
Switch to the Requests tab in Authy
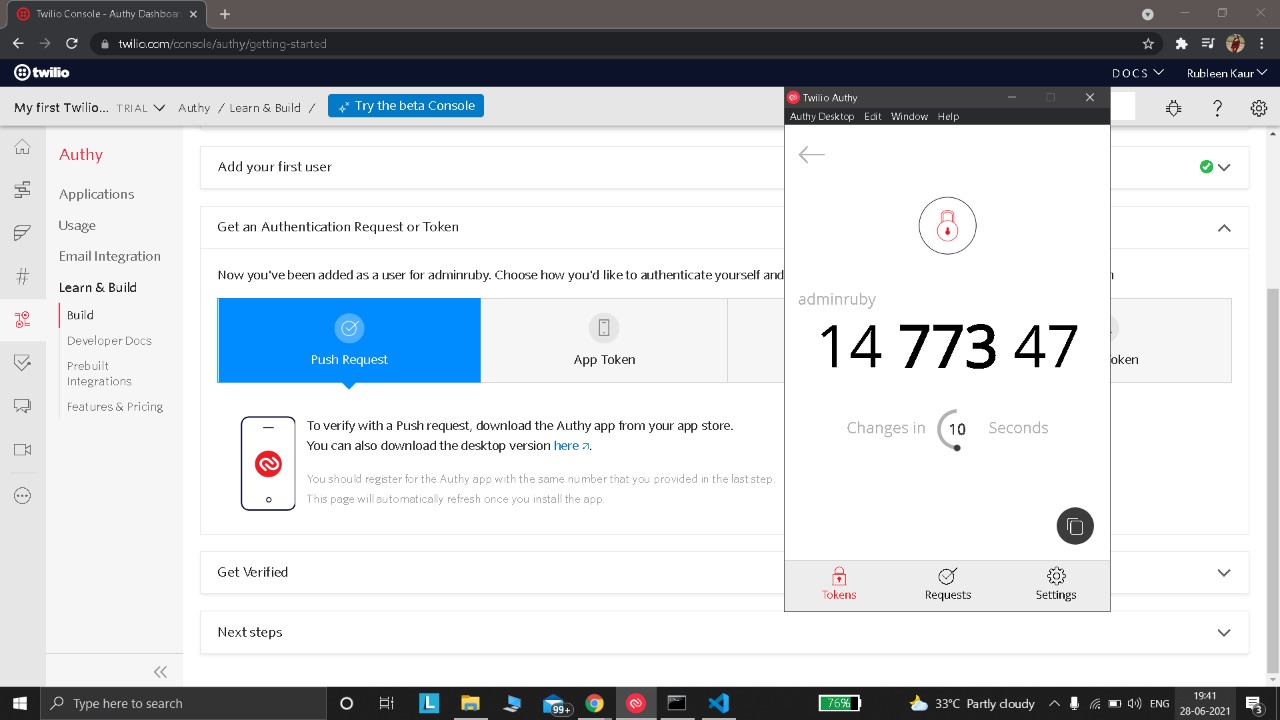[947, 584]
